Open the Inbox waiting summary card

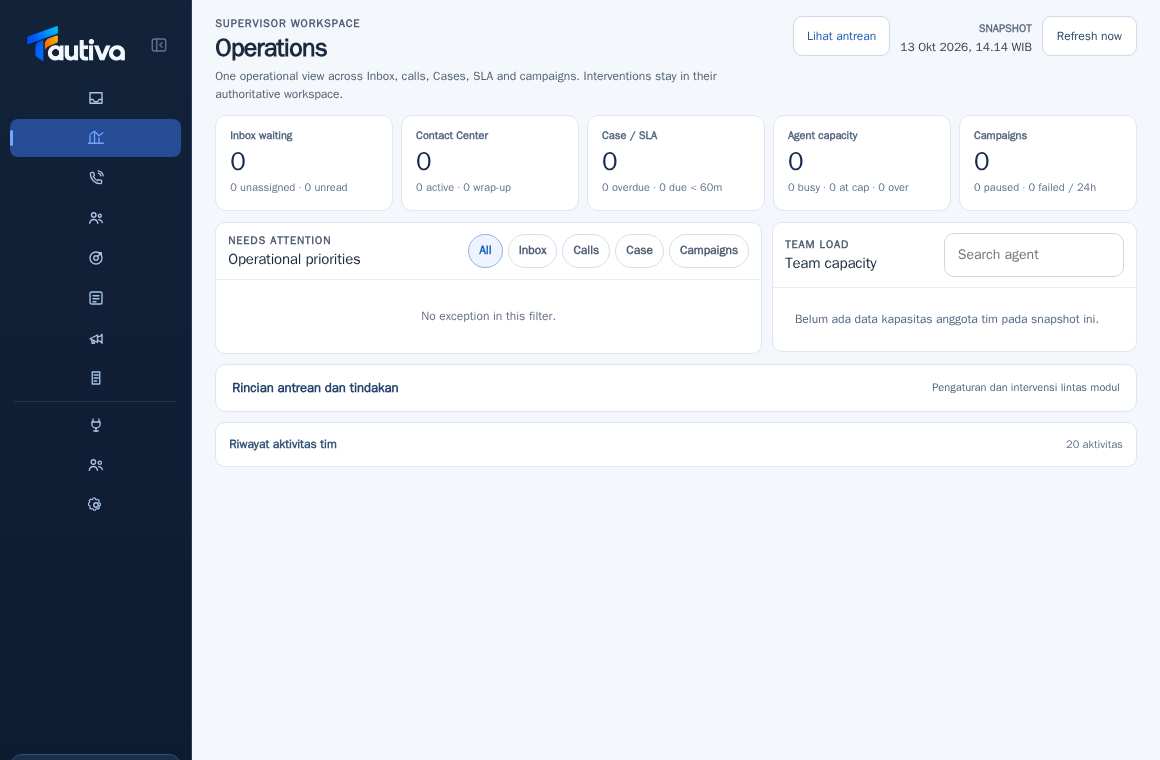click(x=304, y=163)
